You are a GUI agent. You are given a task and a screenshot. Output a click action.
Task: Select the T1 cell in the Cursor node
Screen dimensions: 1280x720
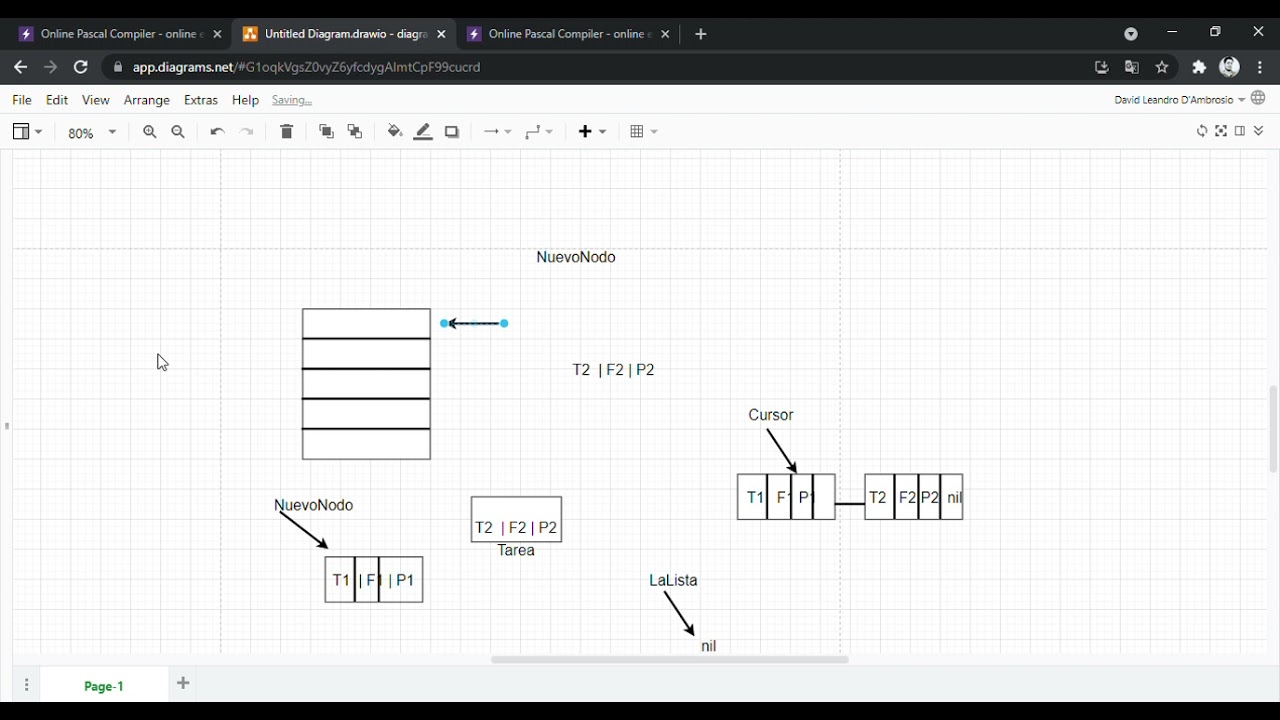click(753, 497)
